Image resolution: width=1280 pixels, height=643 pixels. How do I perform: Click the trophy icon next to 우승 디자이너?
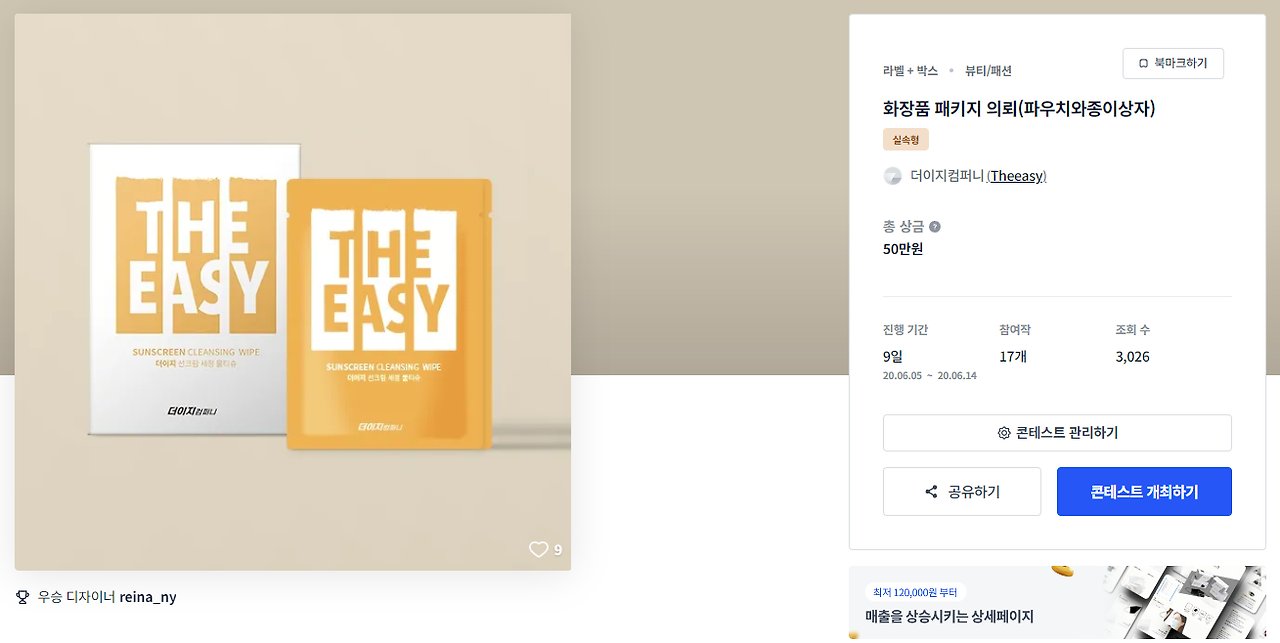pyautogui.click(x=23, y=597)
